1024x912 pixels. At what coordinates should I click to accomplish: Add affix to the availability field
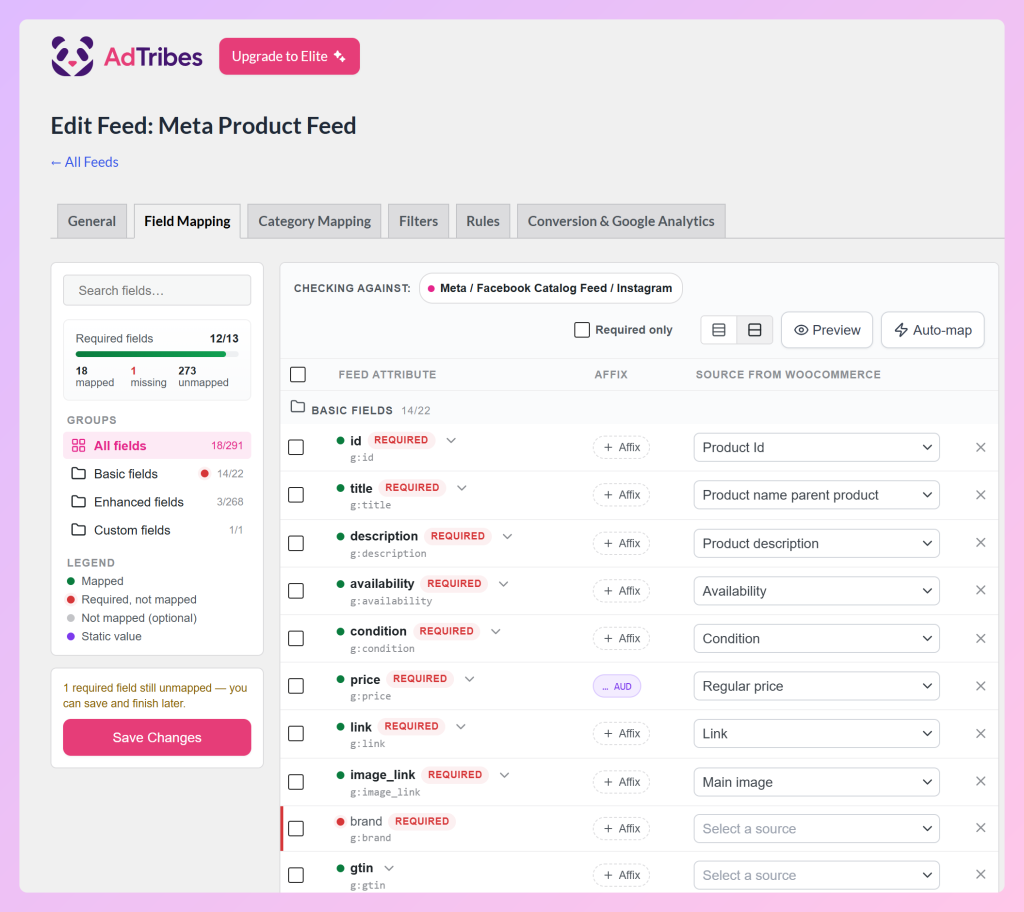pyautogui.click(x=621, y=591)
